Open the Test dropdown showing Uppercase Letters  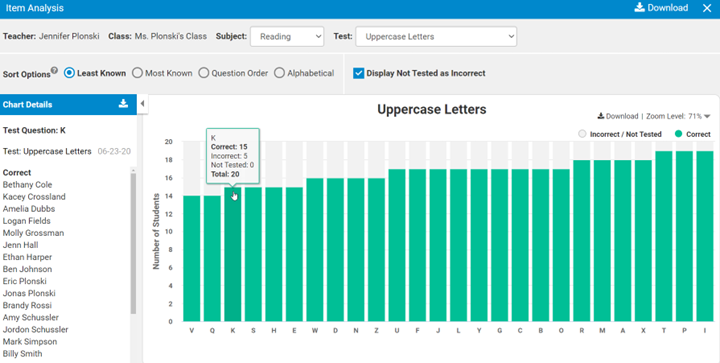[x=436, y=37]
